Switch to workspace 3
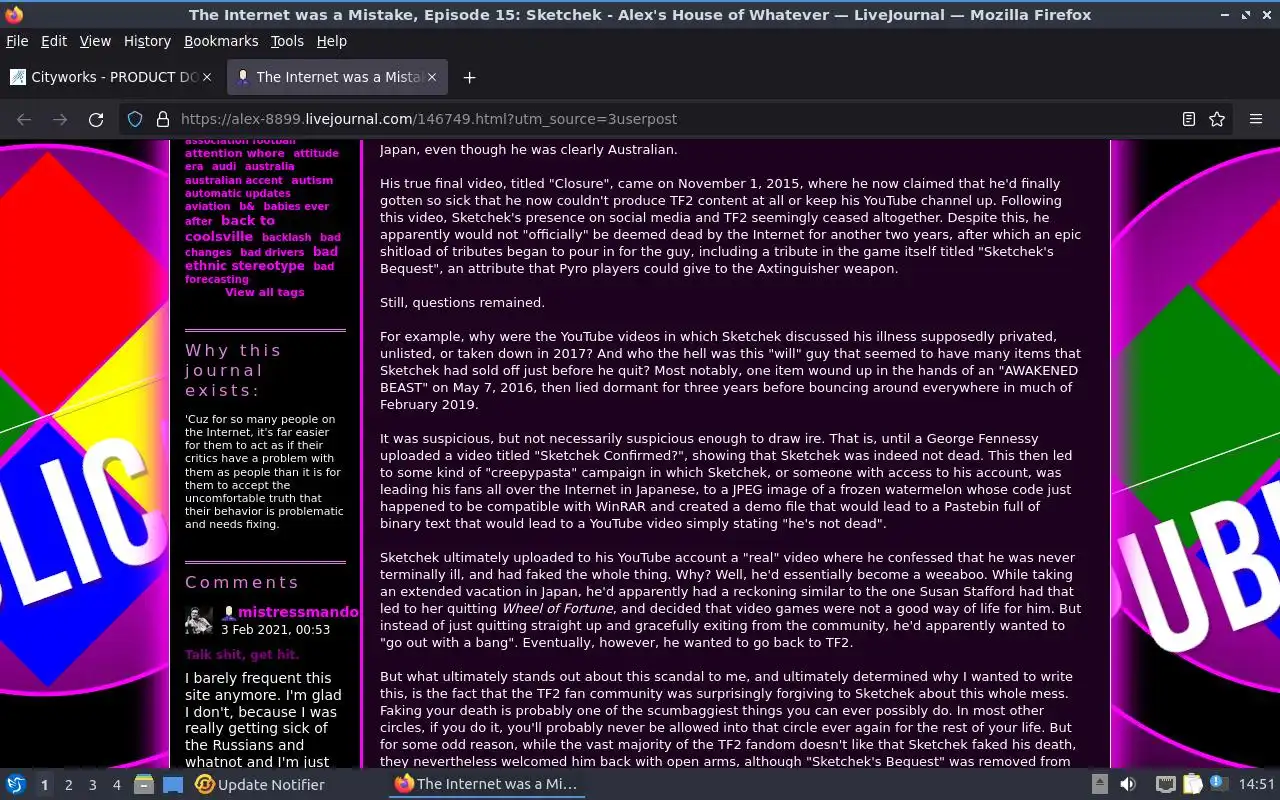1280x800 pixels. pos(93,785)
